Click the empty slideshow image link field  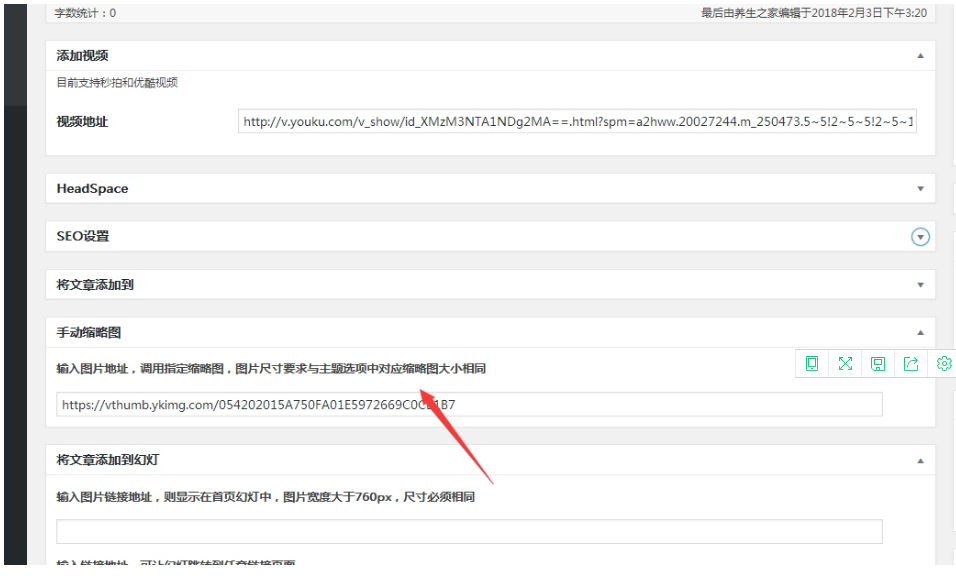[x=469, y=532]
